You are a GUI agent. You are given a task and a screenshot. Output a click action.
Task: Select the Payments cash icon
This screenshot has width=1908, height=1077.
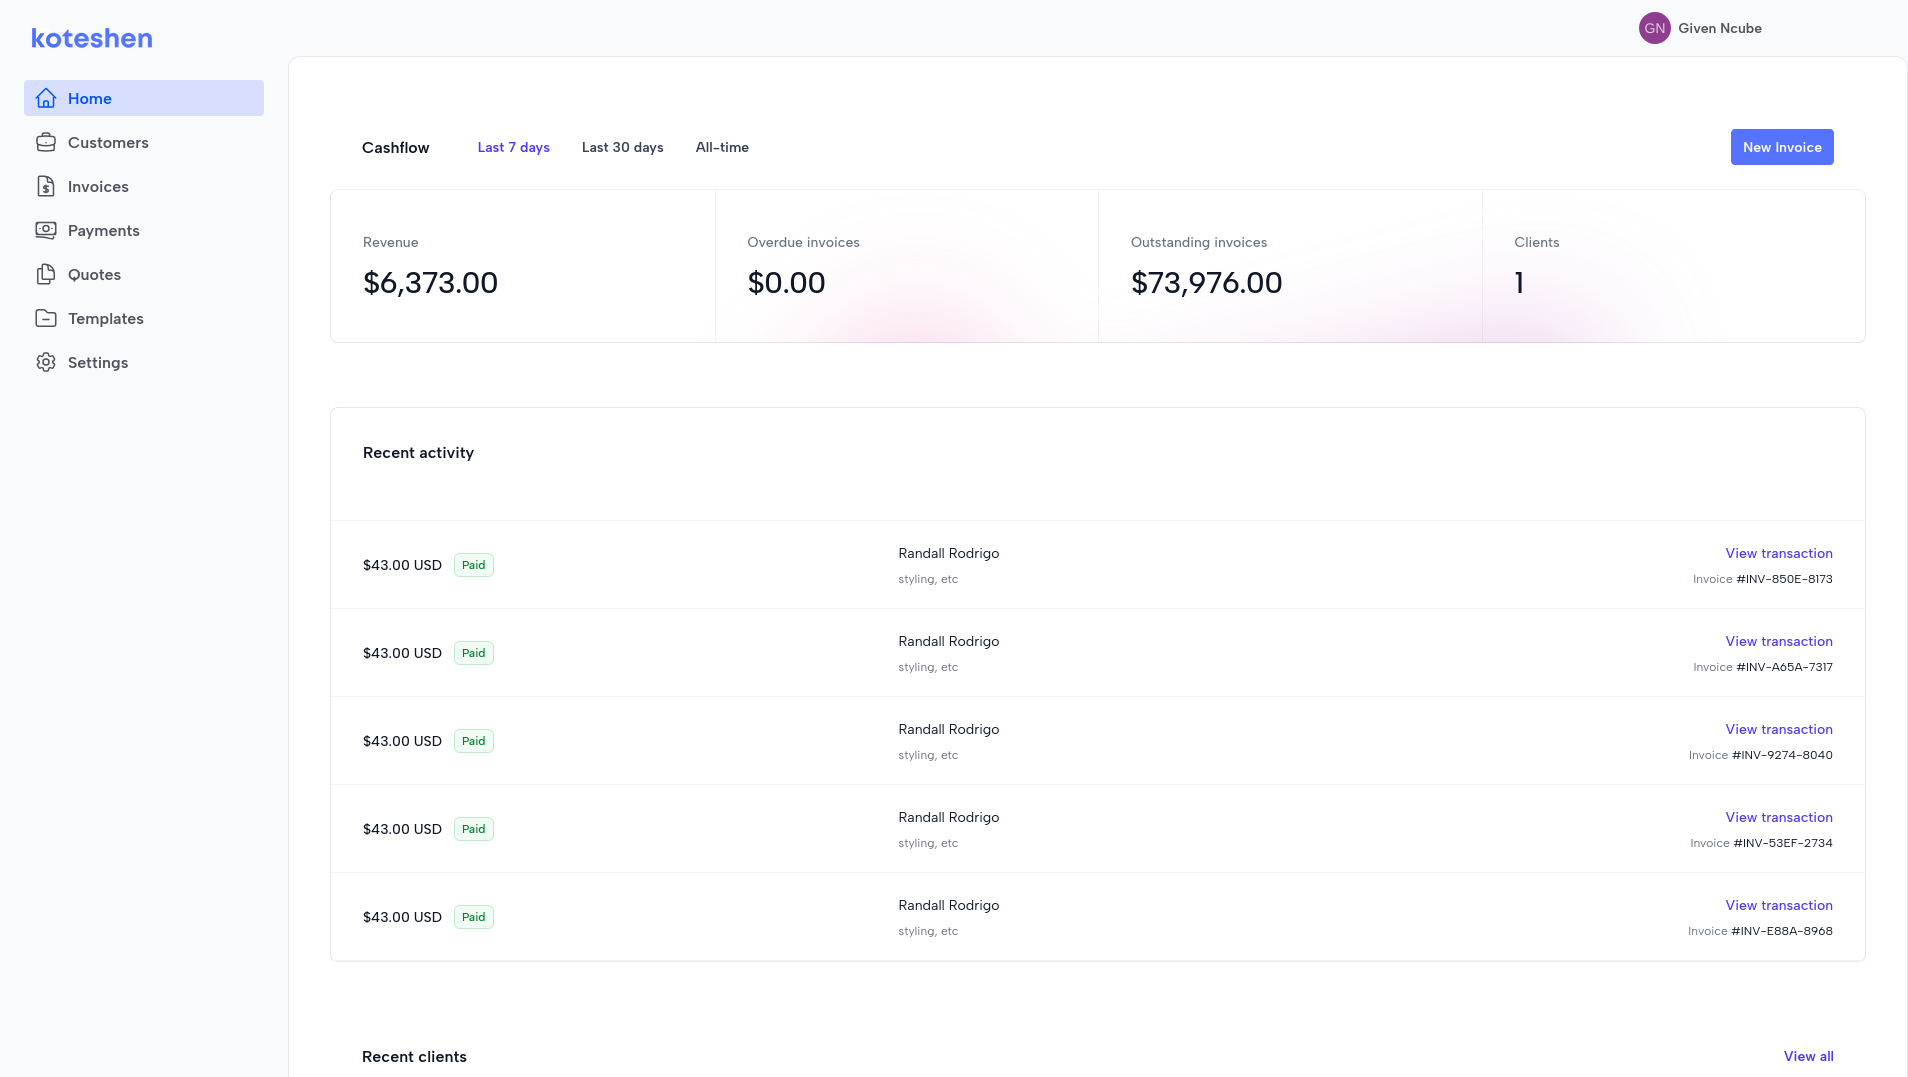(x=46, y=230)
